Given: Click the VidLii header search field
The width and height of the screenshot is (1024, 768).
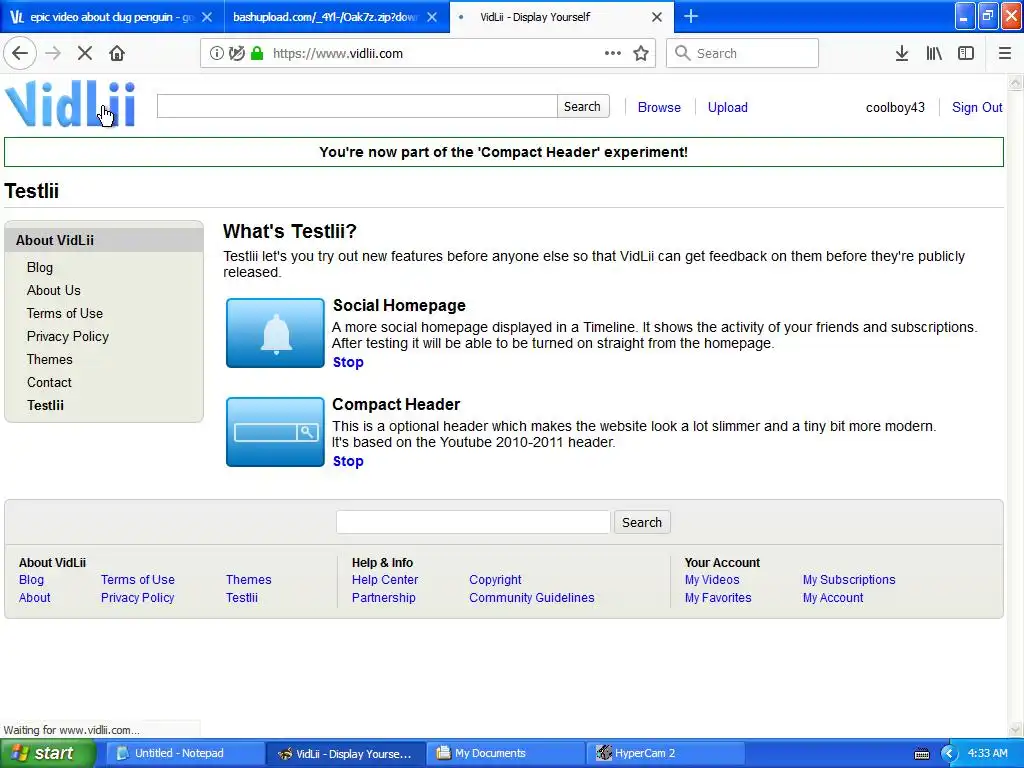Looking at the screenshot, I should click(x=357, y=106).
